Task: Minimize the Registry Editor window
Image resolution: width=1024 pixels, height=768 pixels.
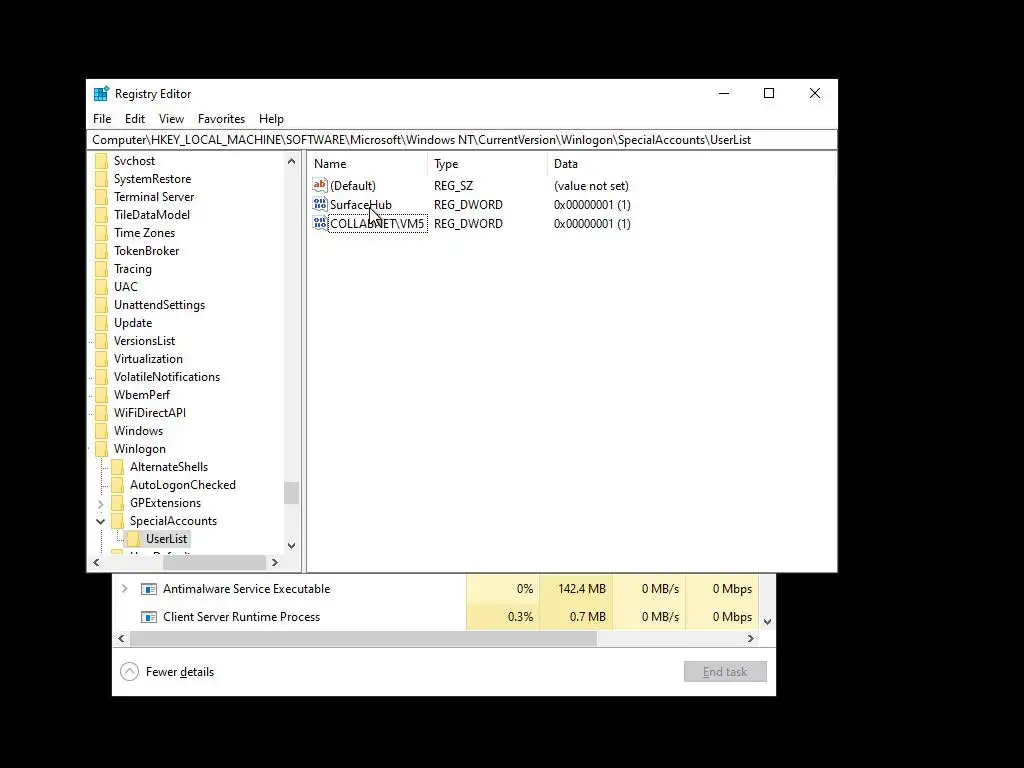Action: tap(724, 93)
